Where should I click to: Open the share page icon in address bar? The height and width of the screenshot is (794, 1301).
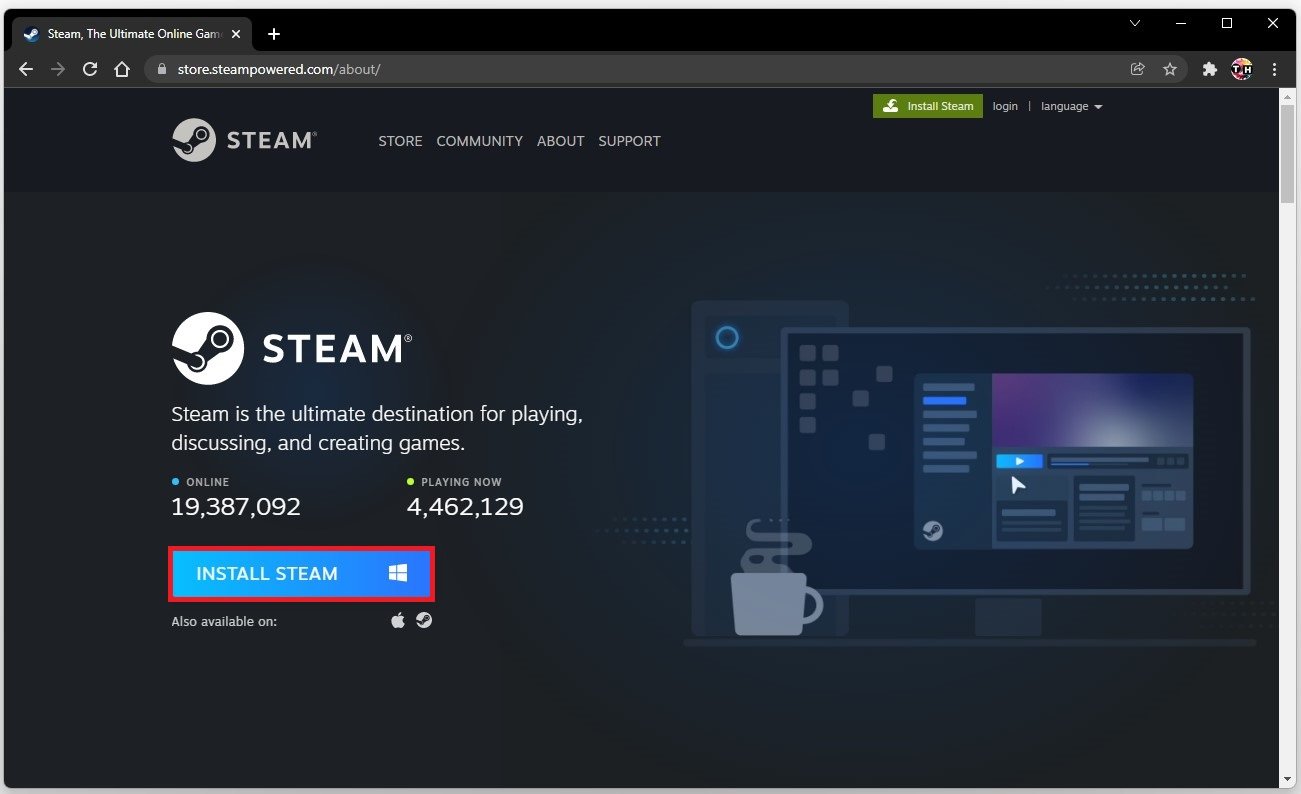[1137, 69]
